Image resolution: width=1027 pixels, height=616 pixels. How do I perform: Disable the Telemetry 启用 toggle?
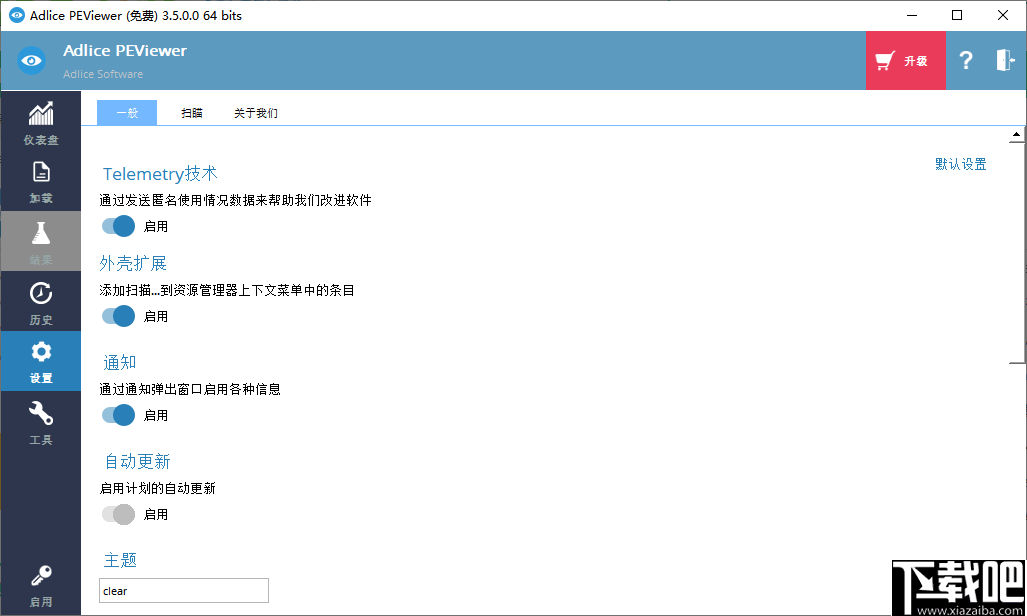point(117,226)
